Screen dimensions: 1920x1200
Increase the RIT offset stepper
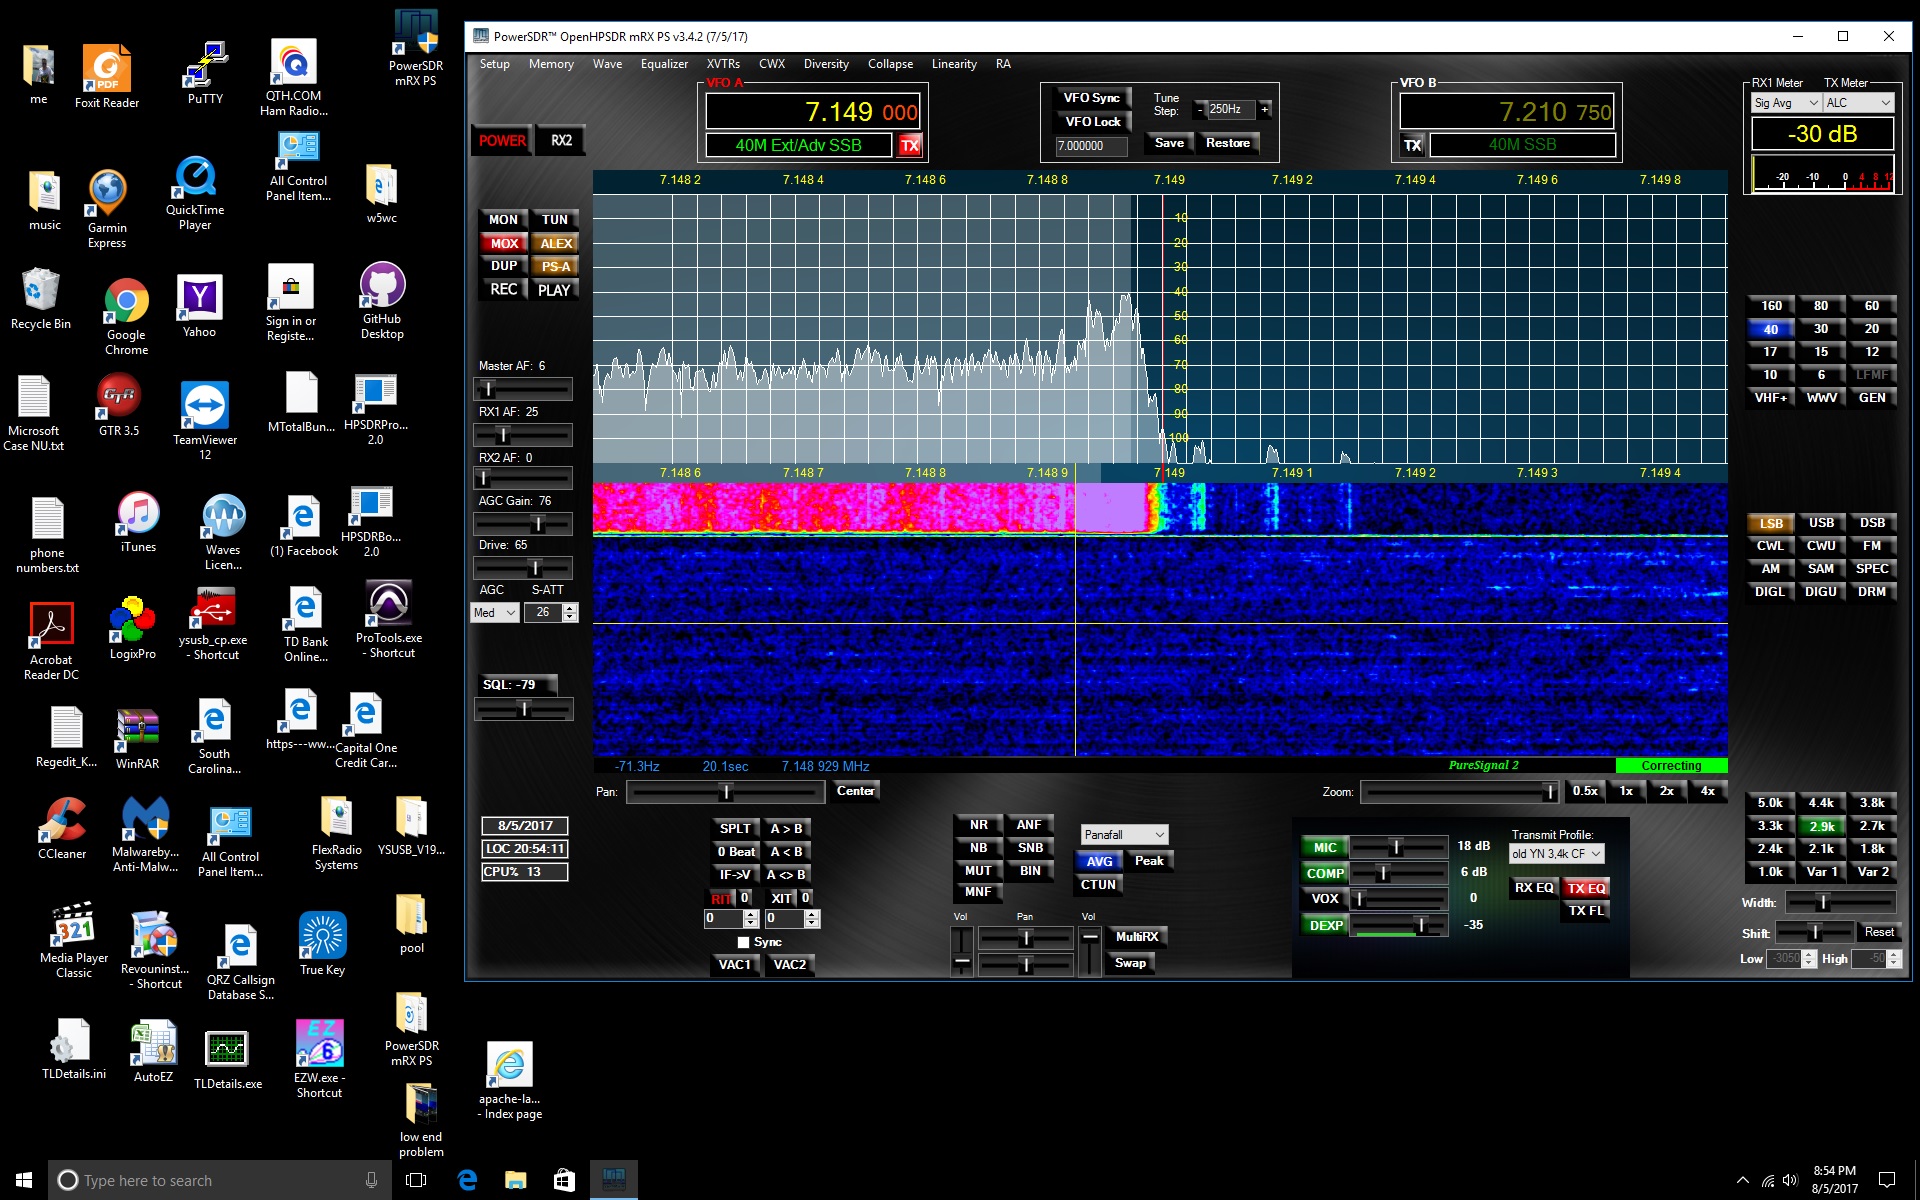[x=751, y=914]
